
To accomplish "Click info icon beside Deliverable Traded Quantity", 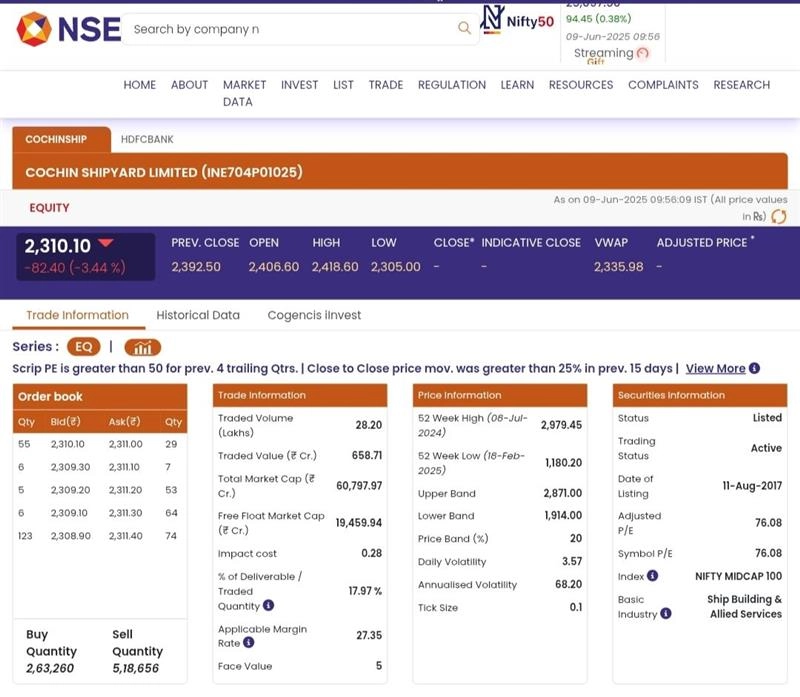I will 268,605.
